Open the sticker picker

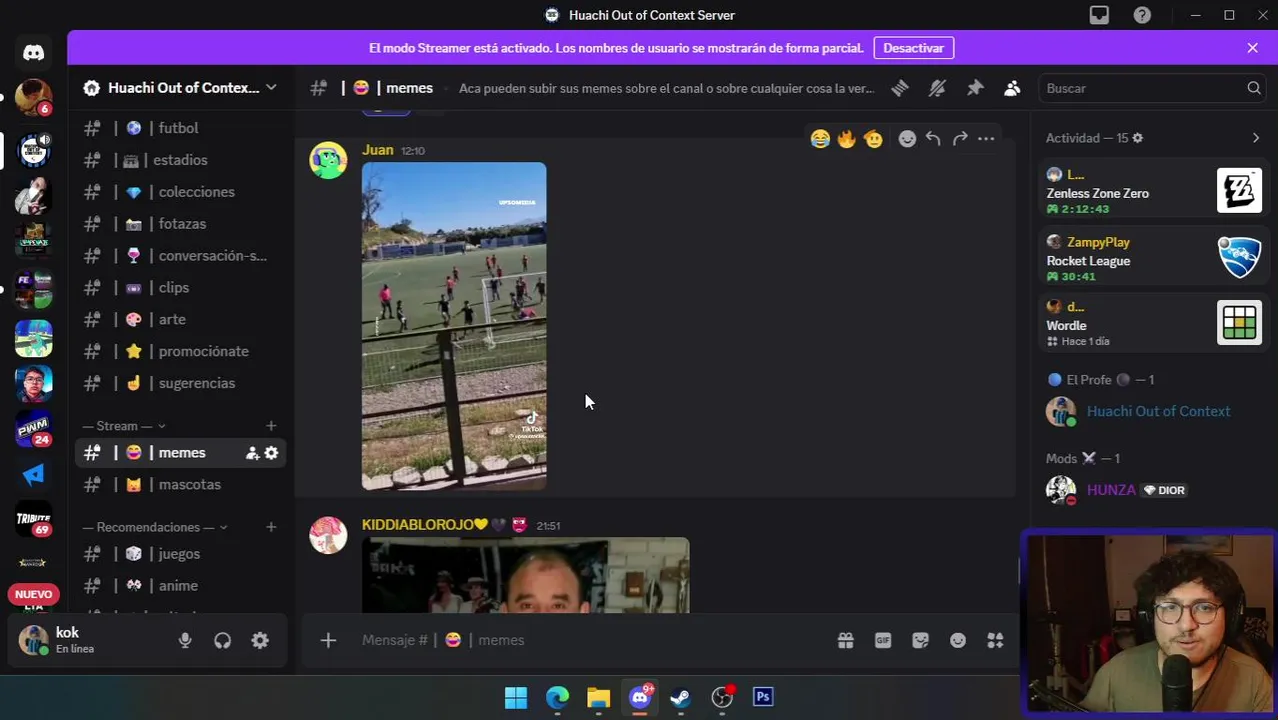tap(920, 640)
